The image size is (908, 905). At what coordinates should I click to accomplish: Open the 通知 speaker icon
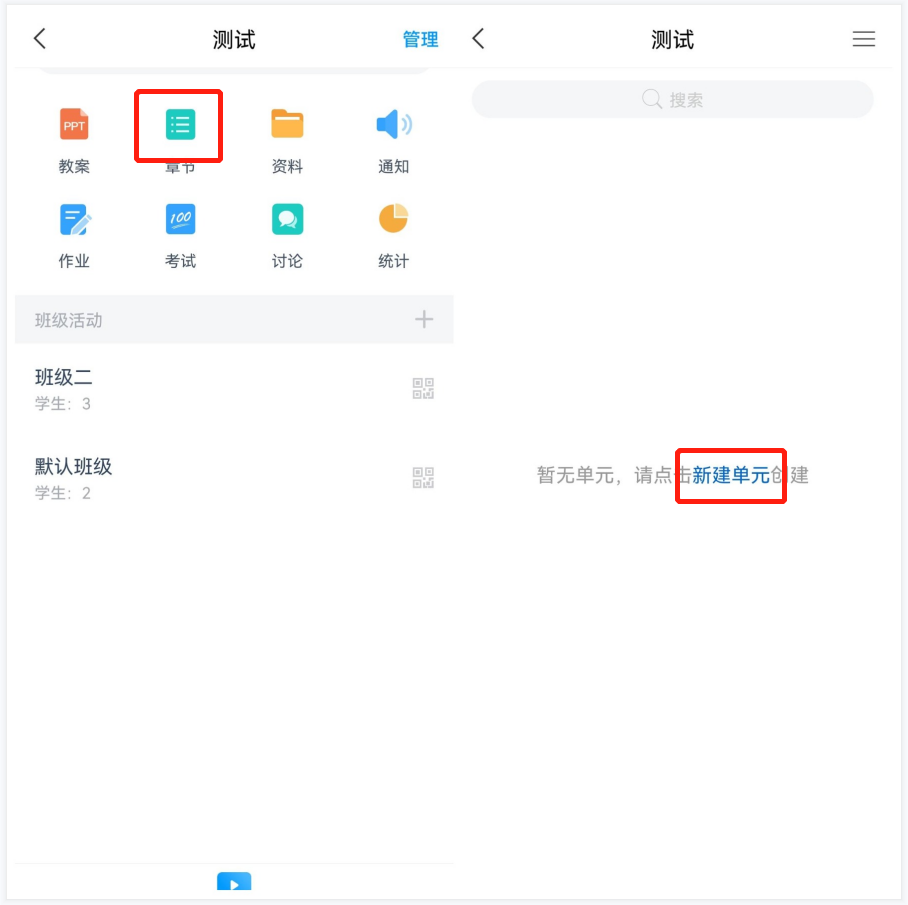pos(394,123)
